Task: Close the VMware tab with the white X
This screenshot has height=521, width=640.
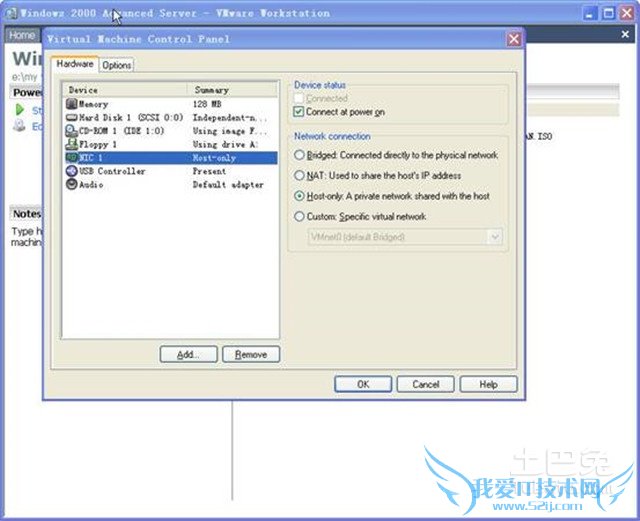Action: click(625, 34)
